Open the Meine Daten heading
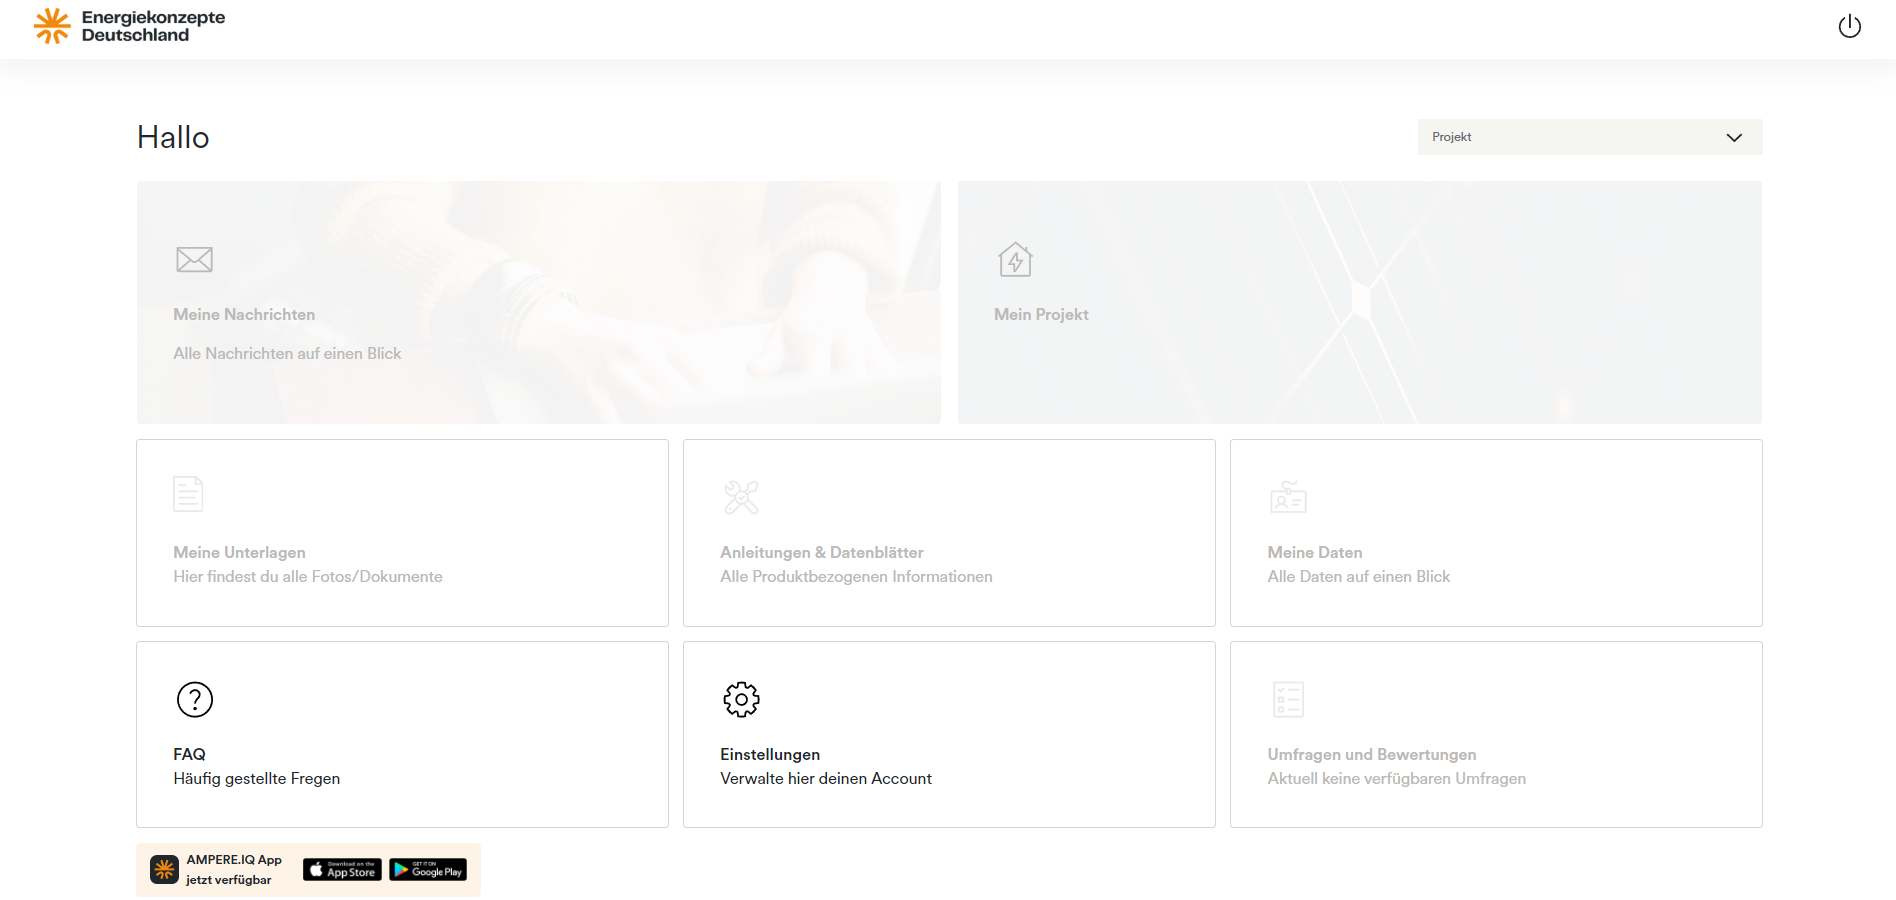1896x900 pixels. click(1314, 553)
